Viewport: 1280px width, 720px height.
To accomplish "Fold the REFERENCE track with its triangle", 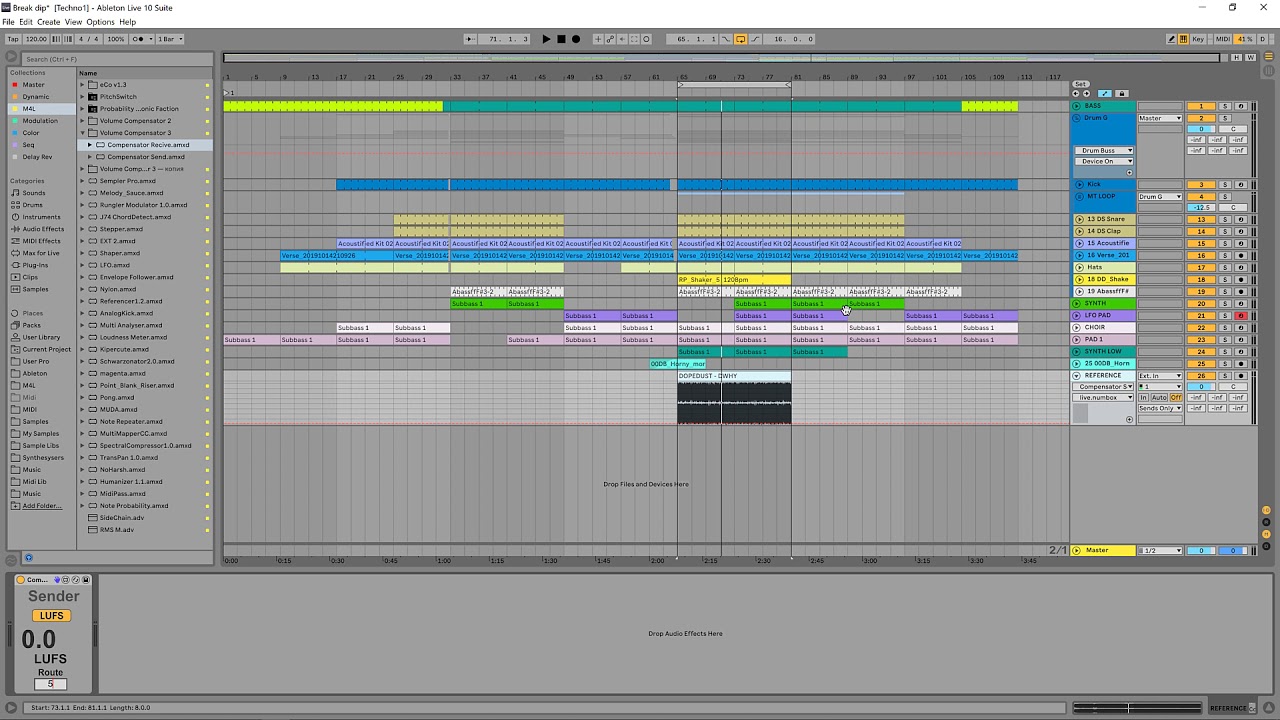I will [1077, 376].
